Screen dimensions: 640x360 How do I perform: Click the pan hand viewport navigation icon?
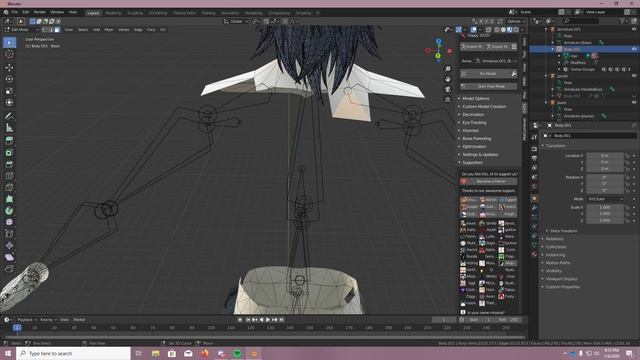tap(448, 79)
